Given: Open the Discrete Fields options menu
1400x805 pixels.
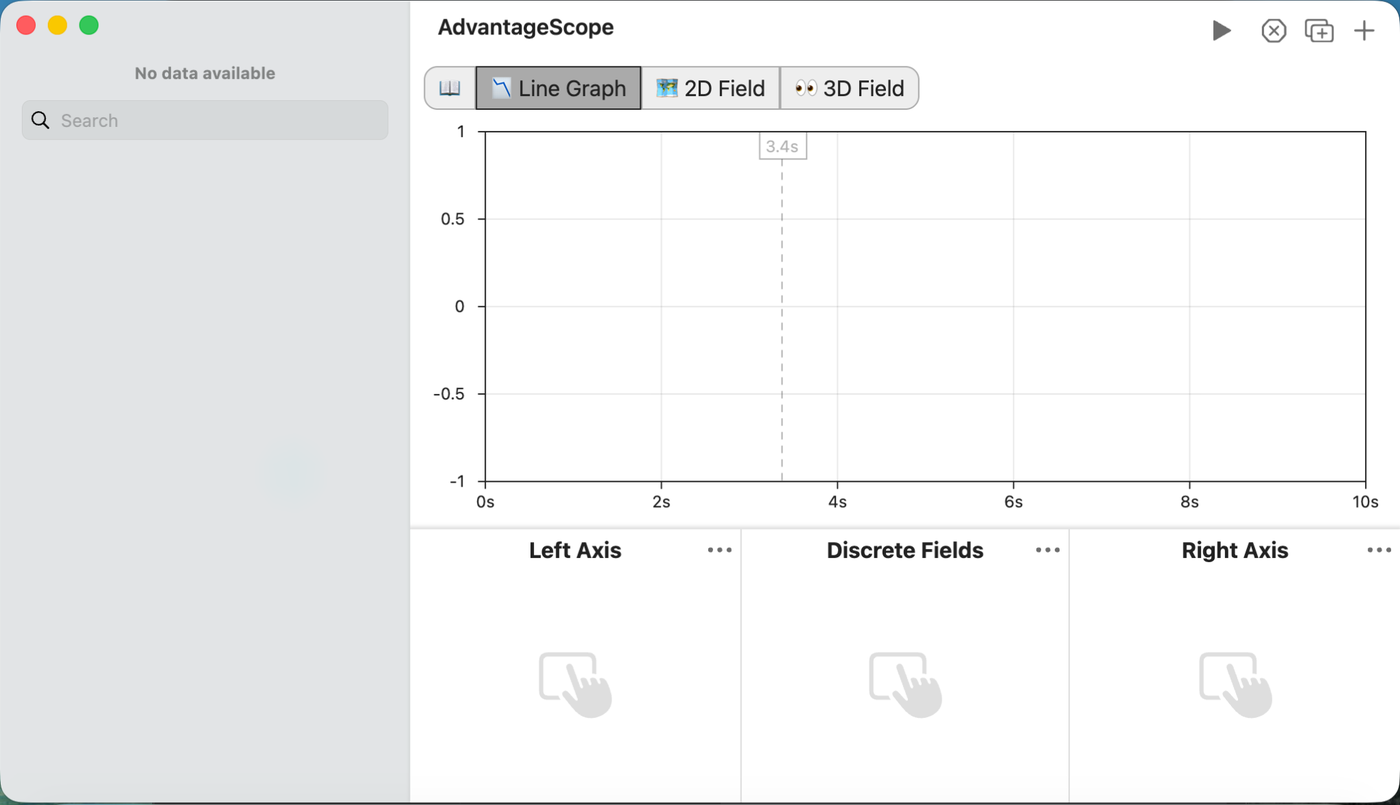Looking at the screenshot, I should pyautogui.click(x=1048, y=550).
